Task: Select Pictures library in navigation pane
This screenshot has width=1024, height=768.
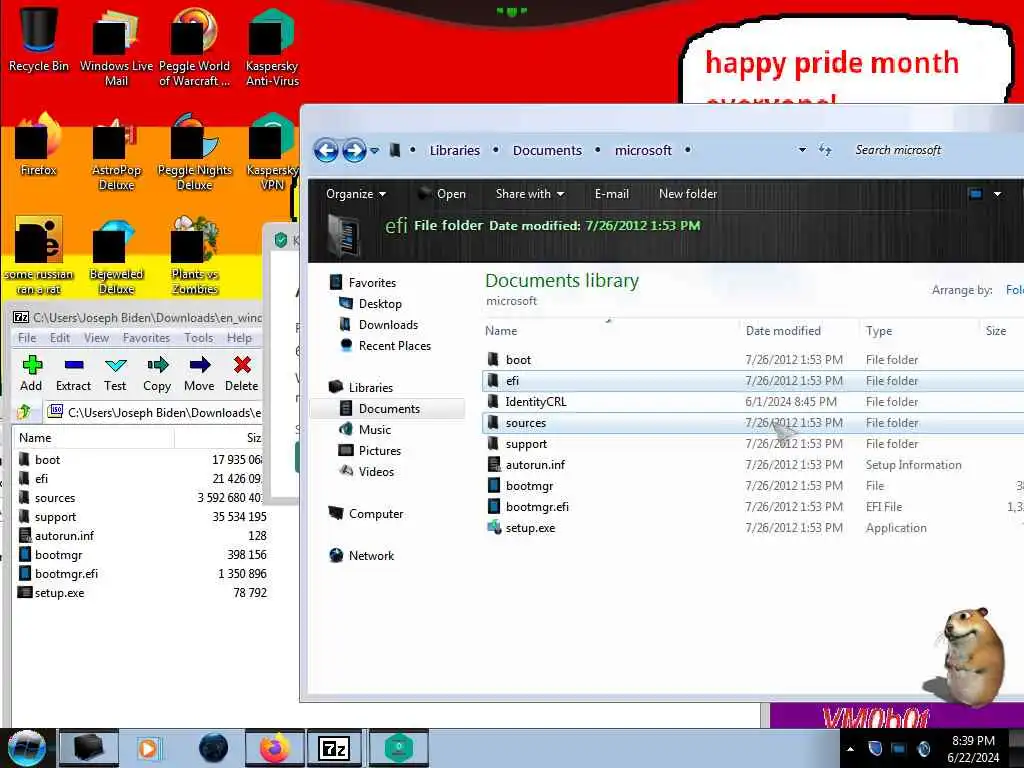Action: pyautogui.click(x=379, y=451)
